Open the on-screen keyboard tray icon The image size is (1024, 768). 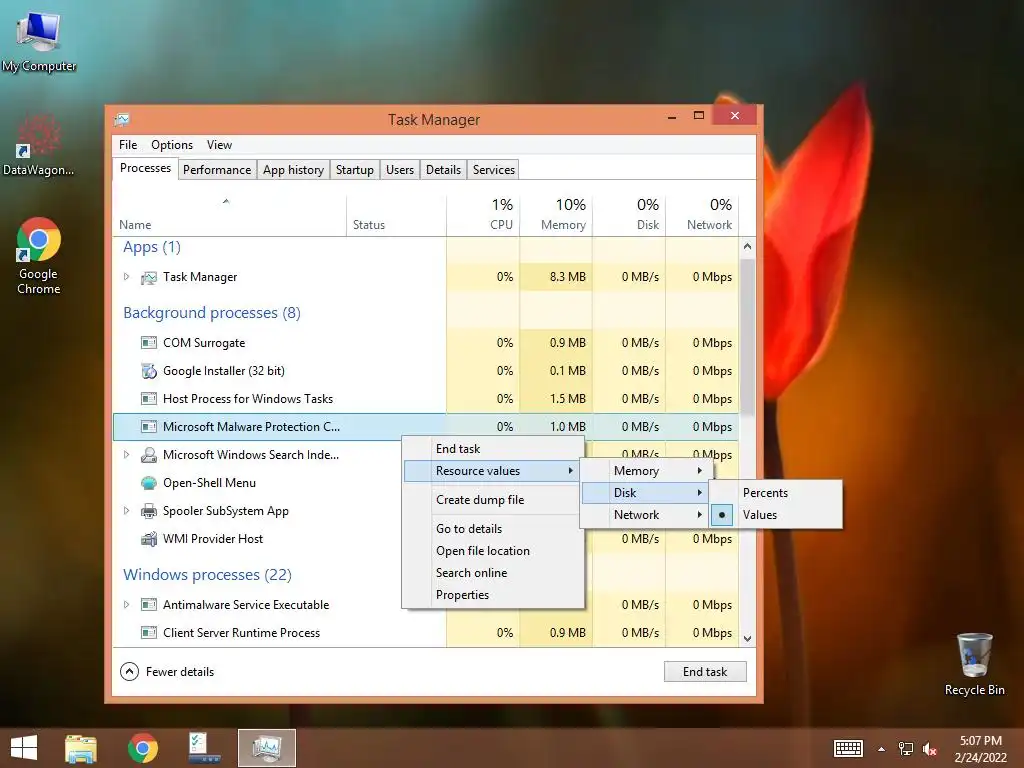click(848, 748)
